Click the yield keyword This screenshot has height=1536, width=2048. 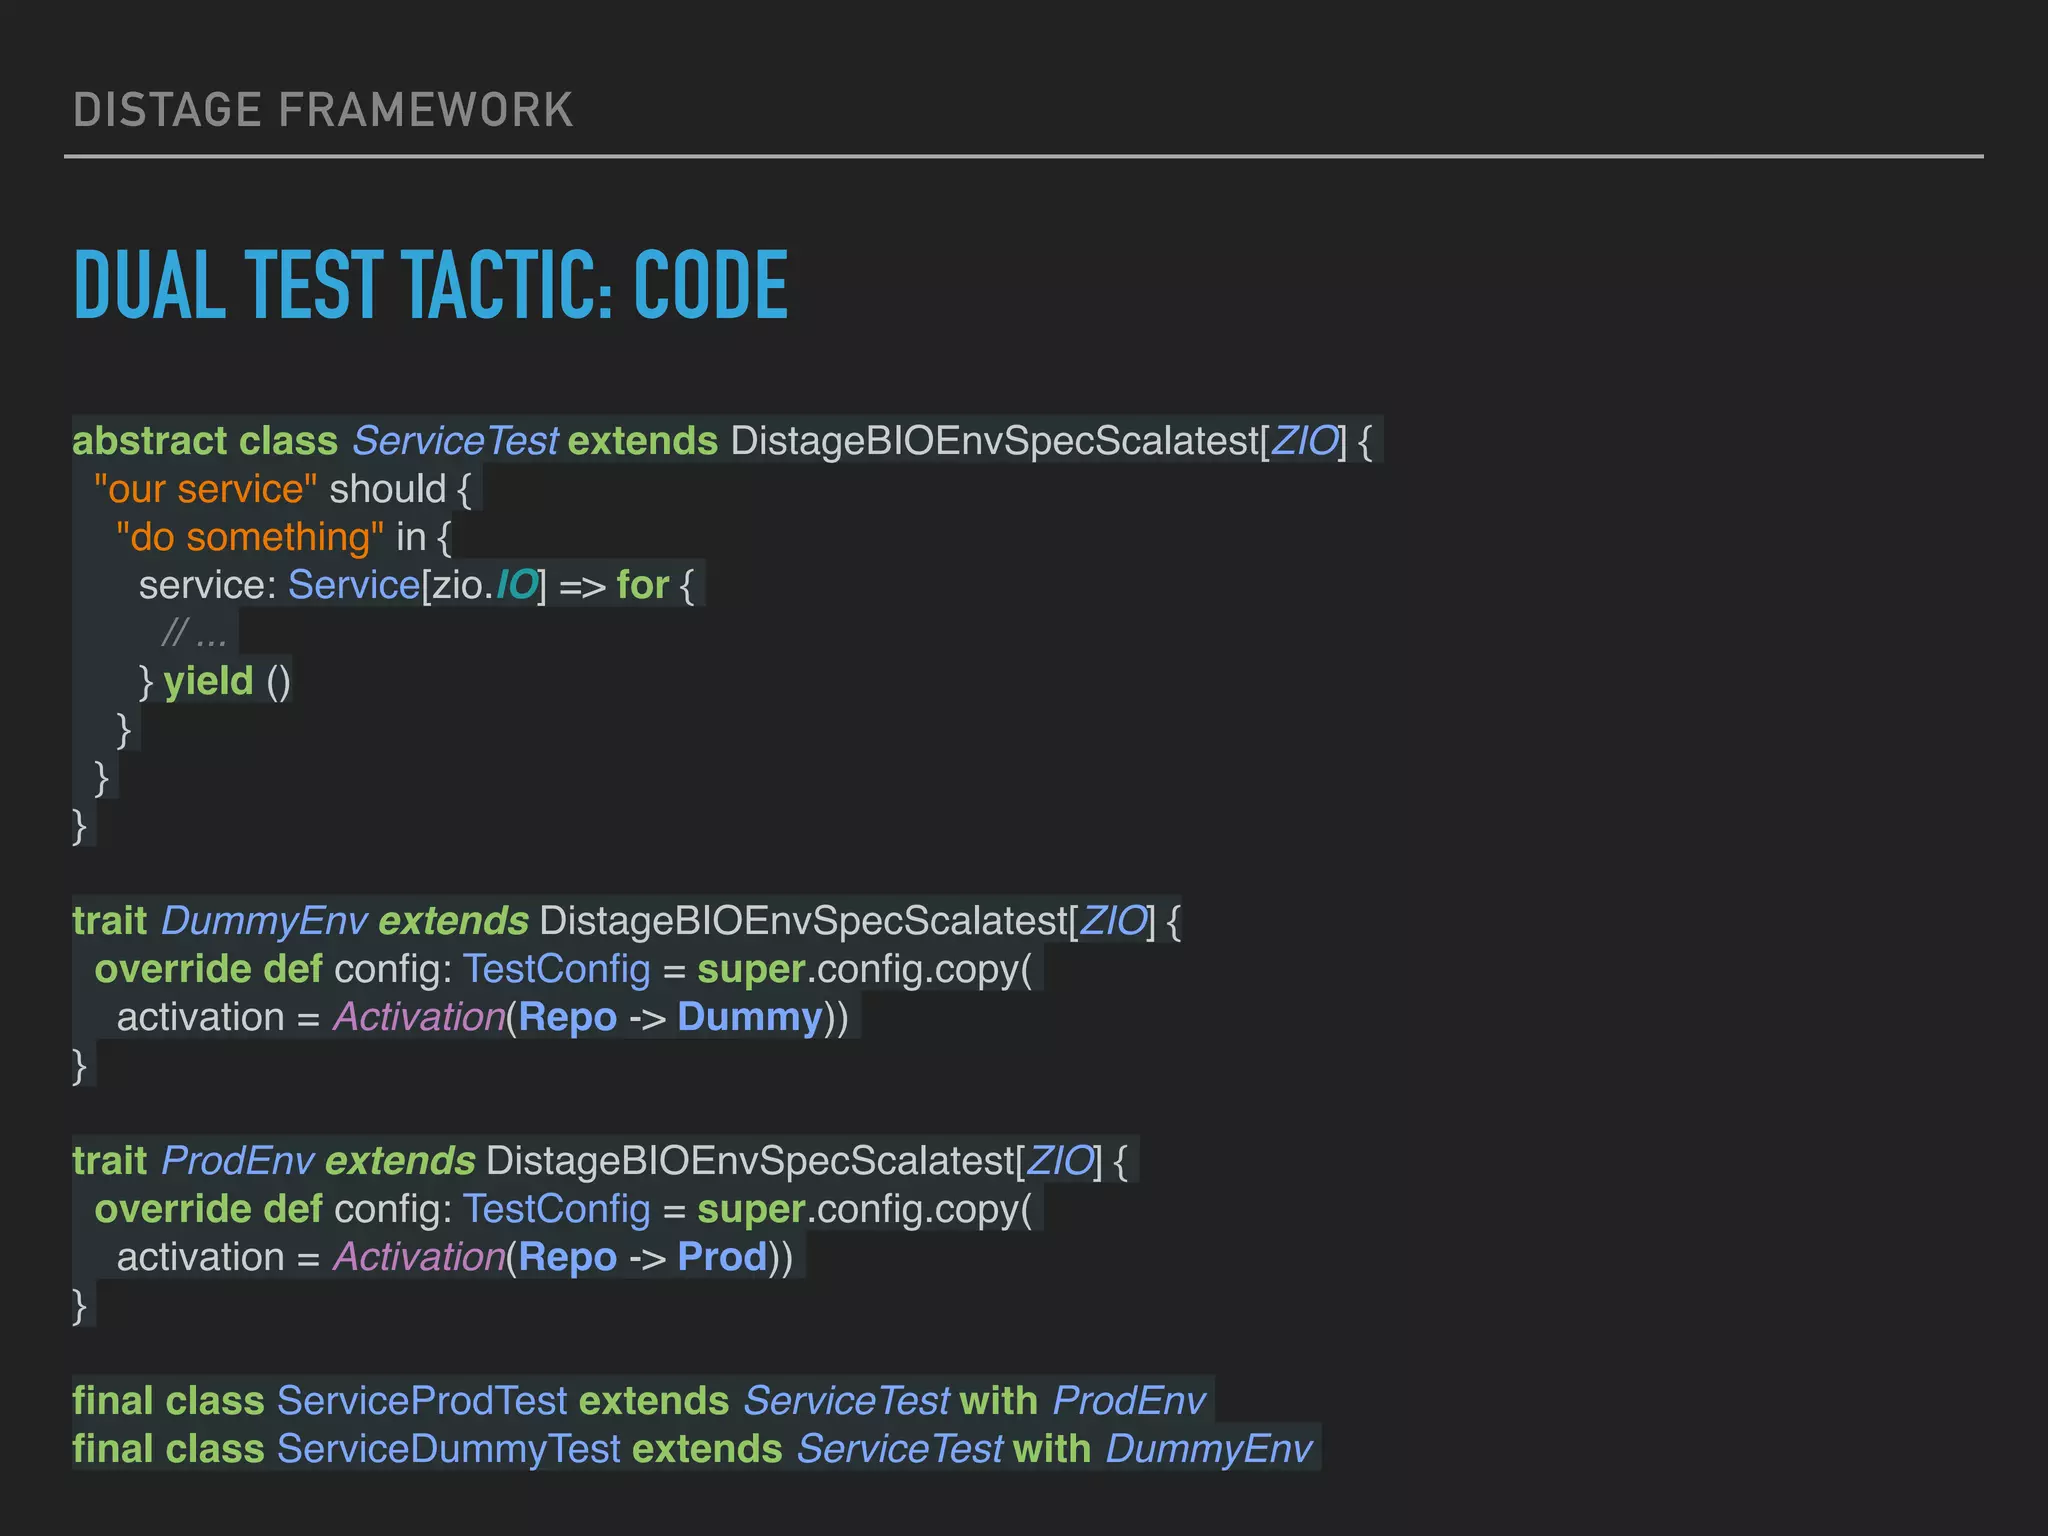208,681
